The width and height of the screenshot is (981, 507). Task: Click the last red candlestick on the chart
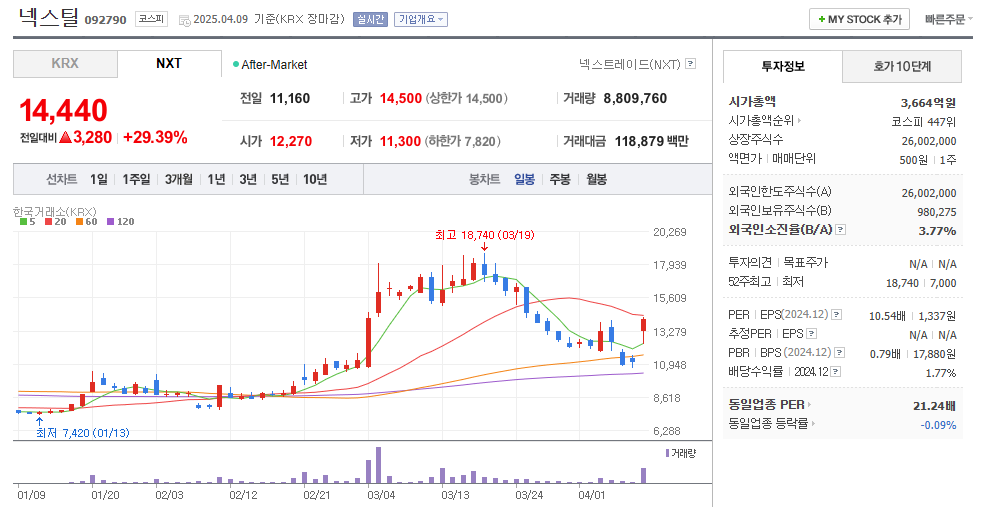point(643,330)
